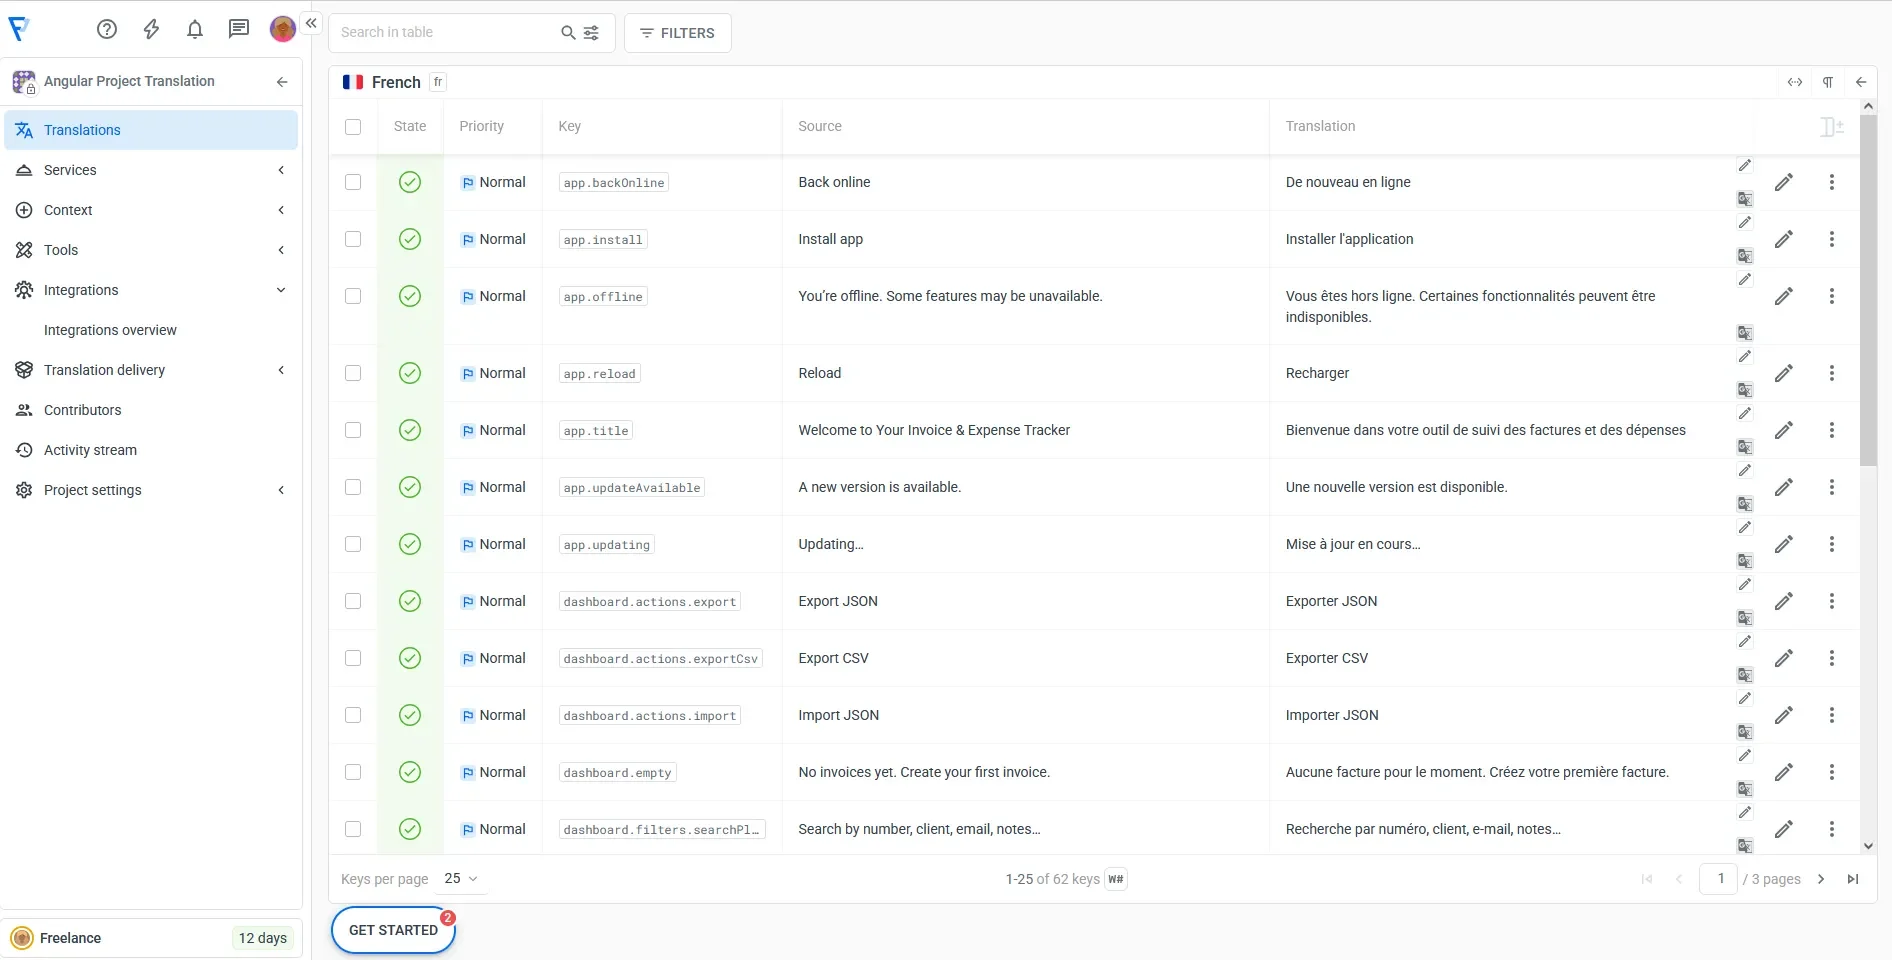Expand the Services sidebar section
Viewport: 1892px width, 960px height.
pyautogui.click(x=150, y=170)
